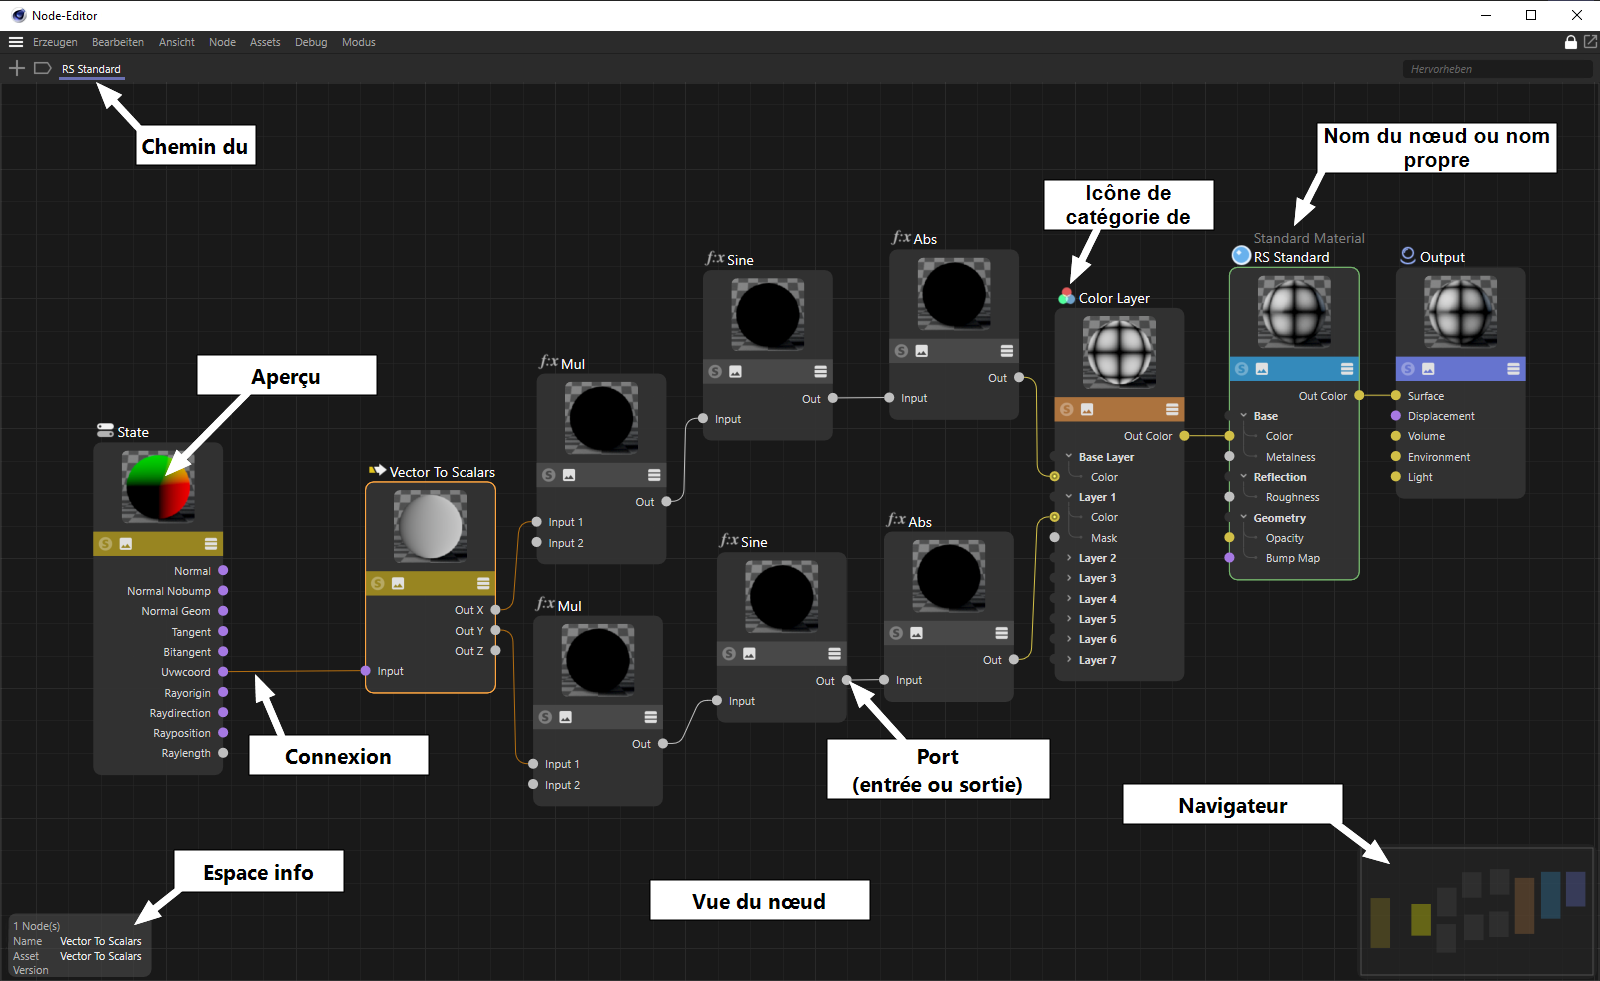Select the Output node title
1600x981 pixels.
[1442, 257]
